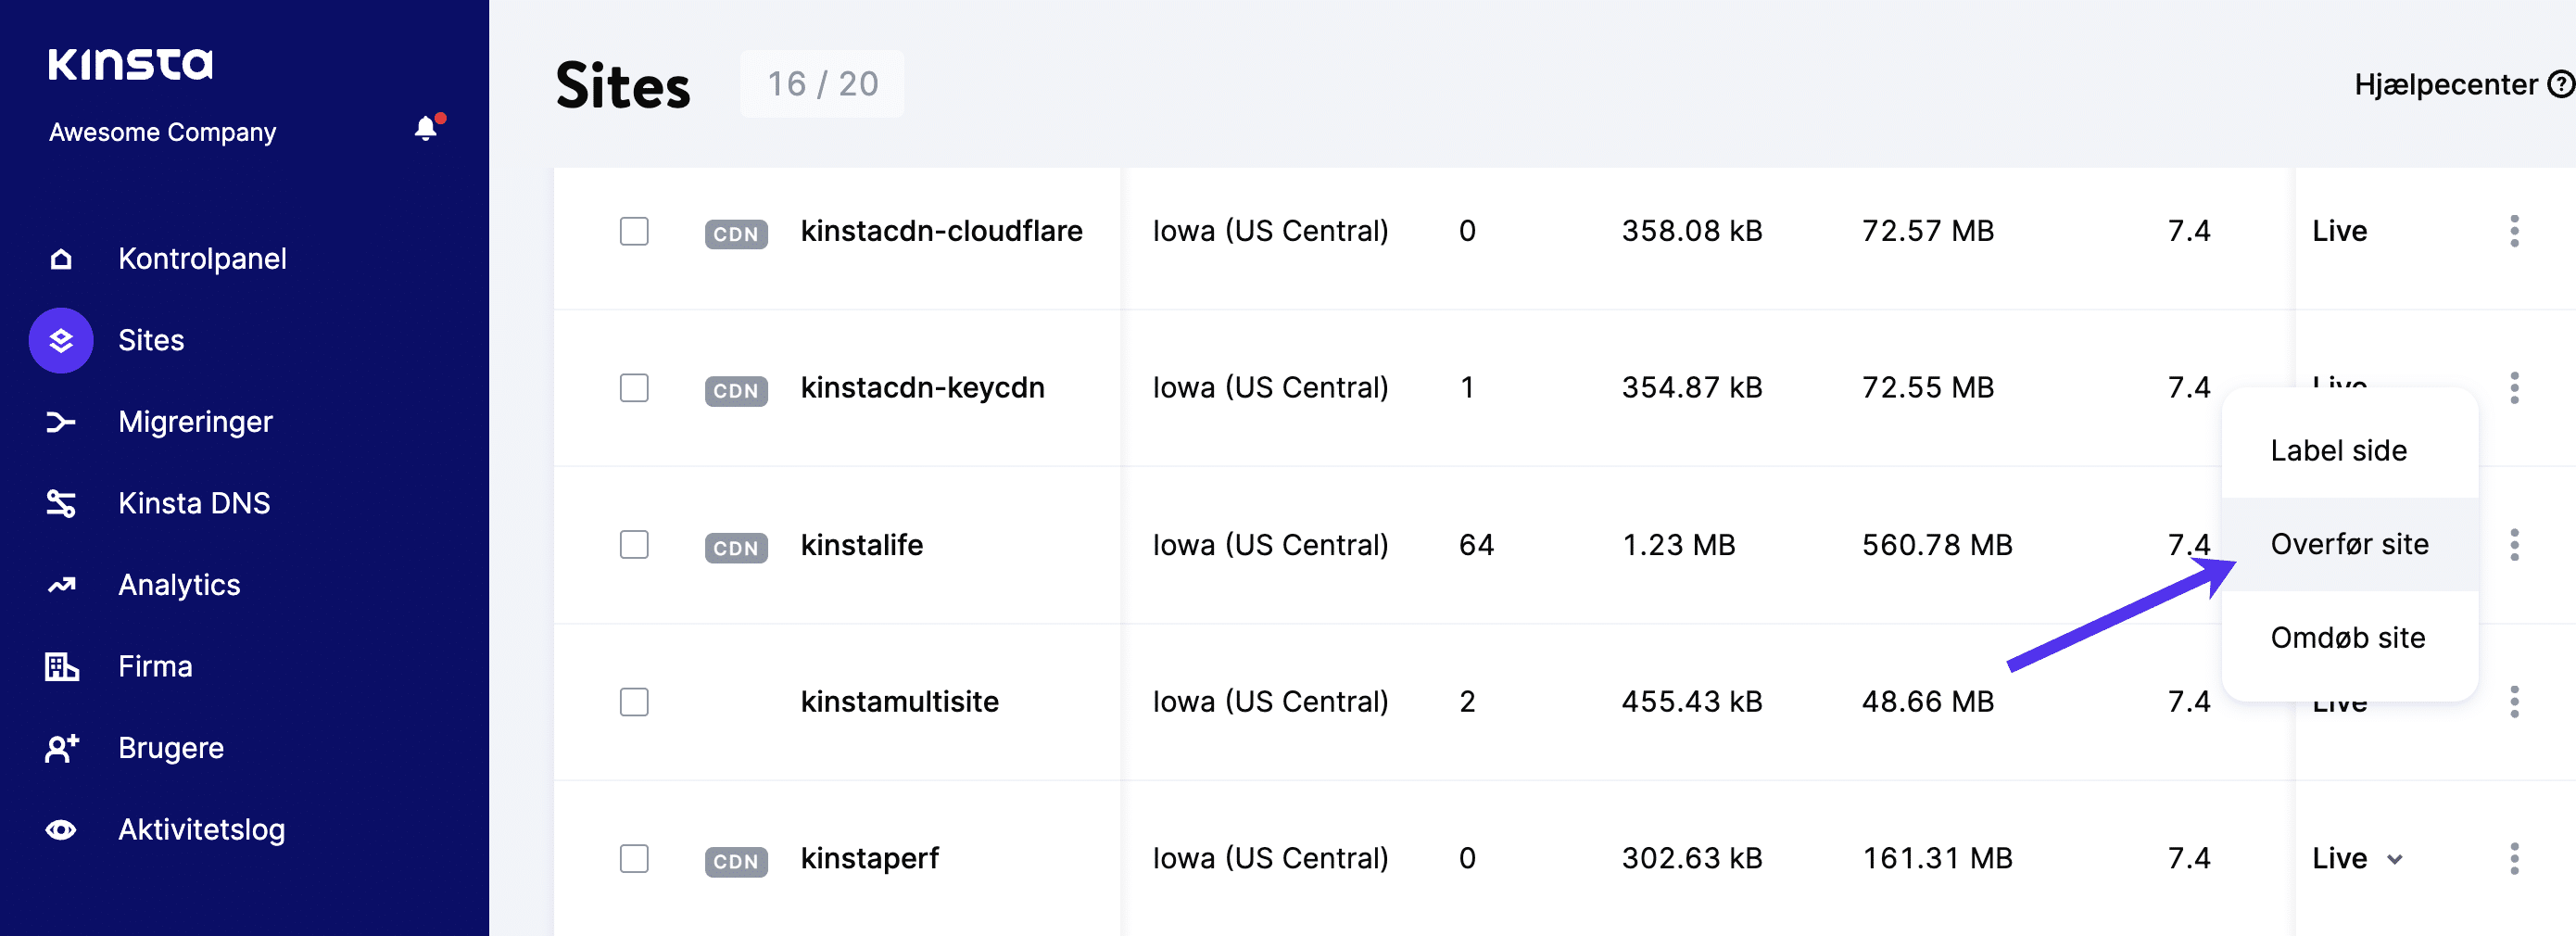This screenshot has width=2576, height=936.
Task: Check the kinstaperf site checkbox
Action: [x=634, y=858]
